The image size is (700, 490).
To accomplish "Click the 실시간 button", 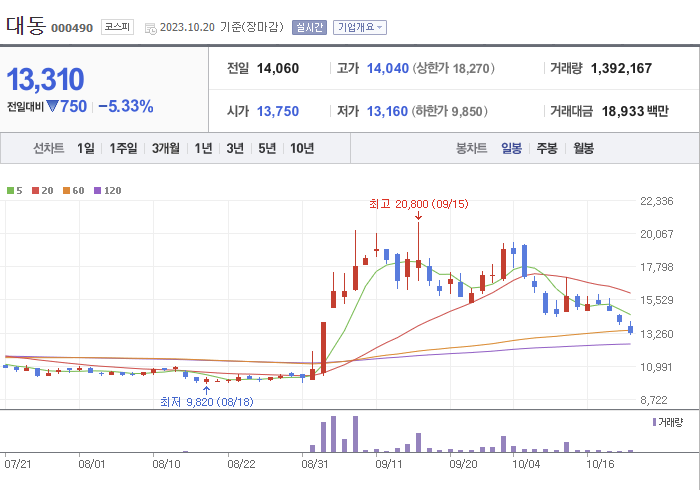I will (309, 28).
